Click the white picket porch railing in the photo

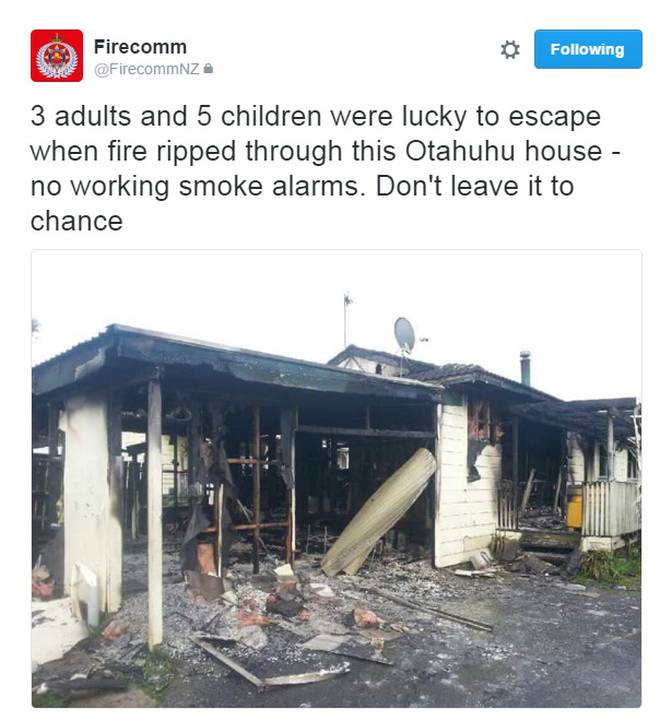click(x=611, y=508)
